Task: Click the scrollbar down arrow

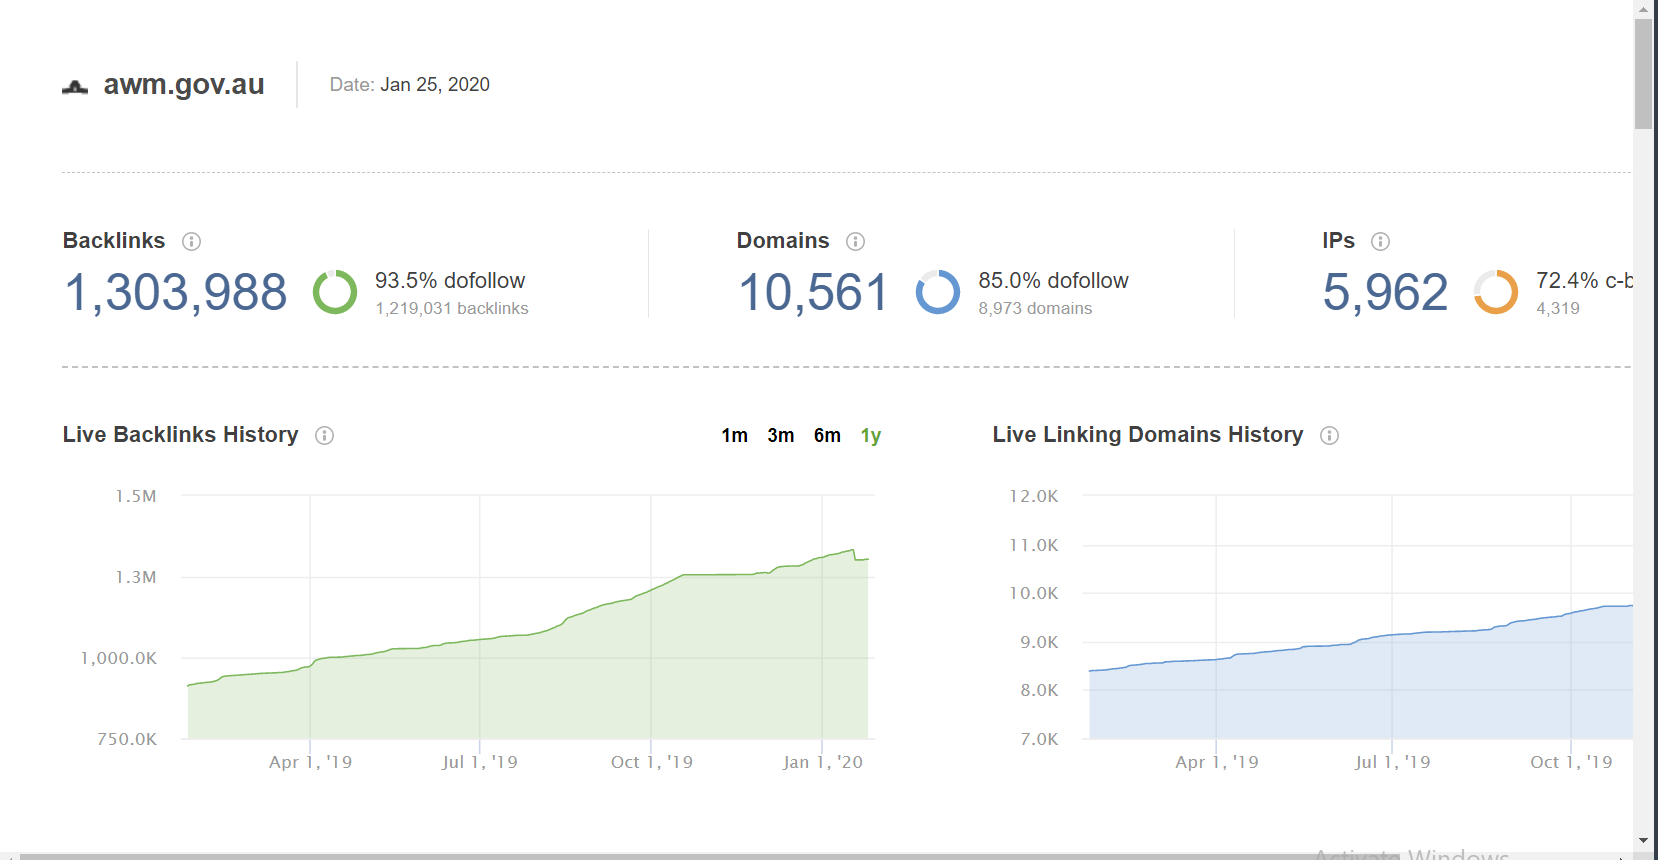Action: click(1644, 841)
